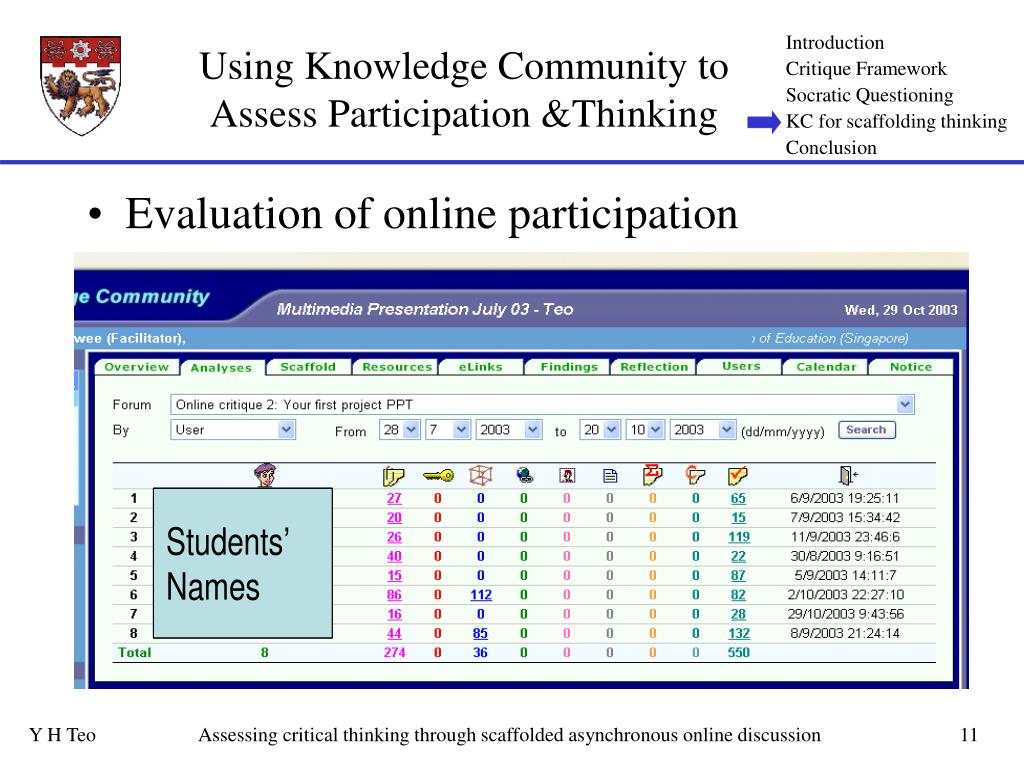Open the teal 119 link
The image size is (1024, 768).
[739, 537]
